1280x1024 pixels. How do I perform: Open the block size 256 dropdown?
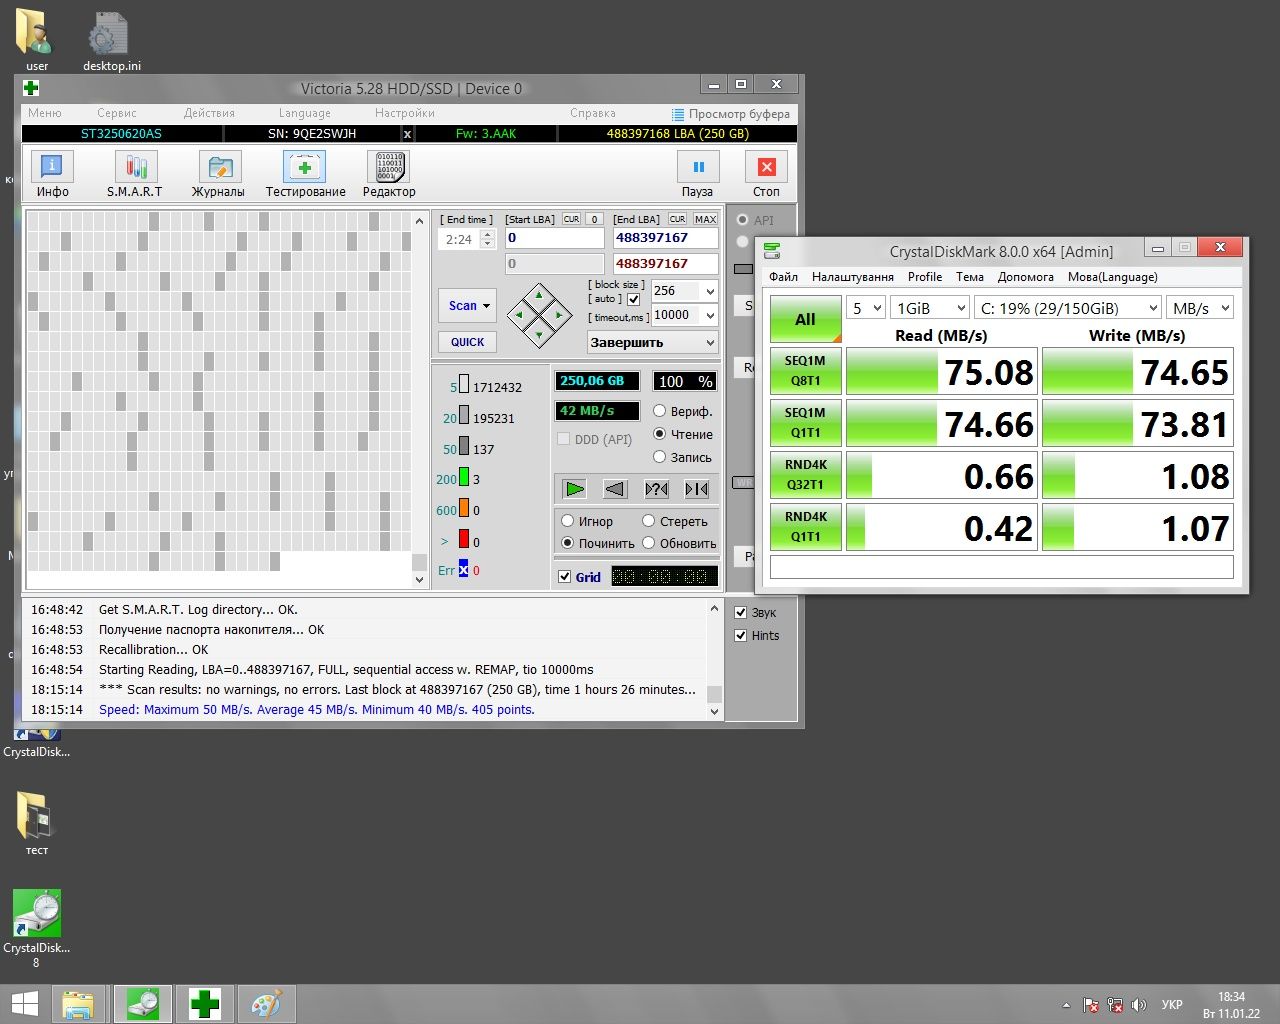pos(685,291)
